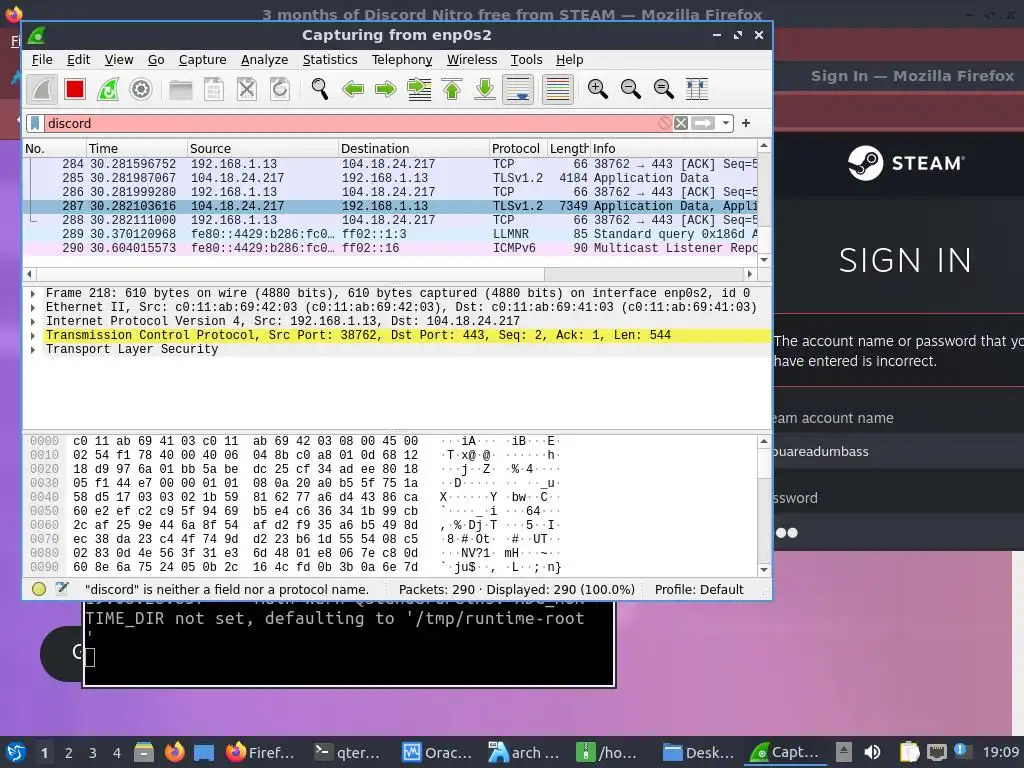This screenshot has height=768, width=1024.
Task: Stop the running capture (red square)
Action: 75,89
